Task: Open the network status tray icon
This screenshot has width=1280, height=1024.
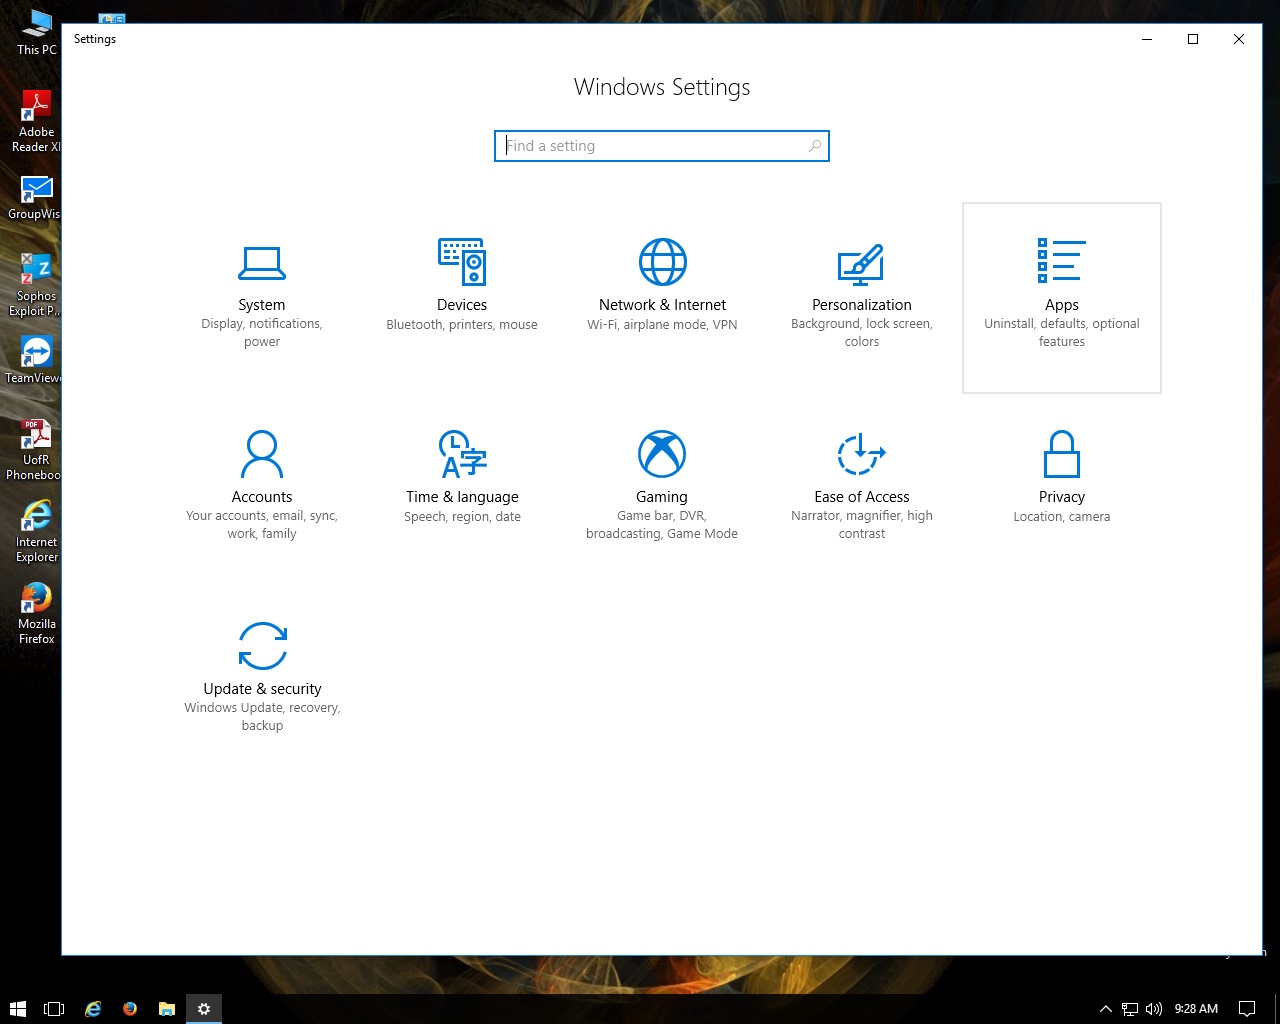Action: click(1130, 1009)
